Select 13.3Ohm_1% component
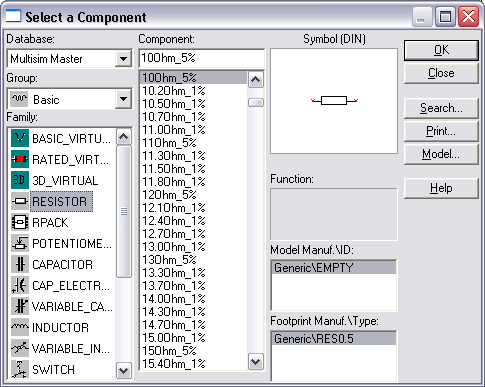485x387 pixels. (193, 273)
